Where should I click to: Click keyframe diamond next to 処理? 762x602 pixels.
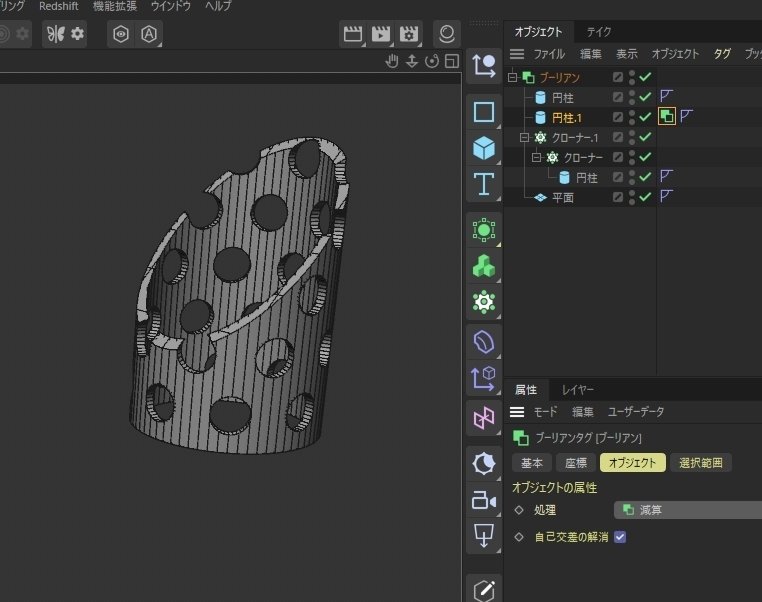coord(519,510)
